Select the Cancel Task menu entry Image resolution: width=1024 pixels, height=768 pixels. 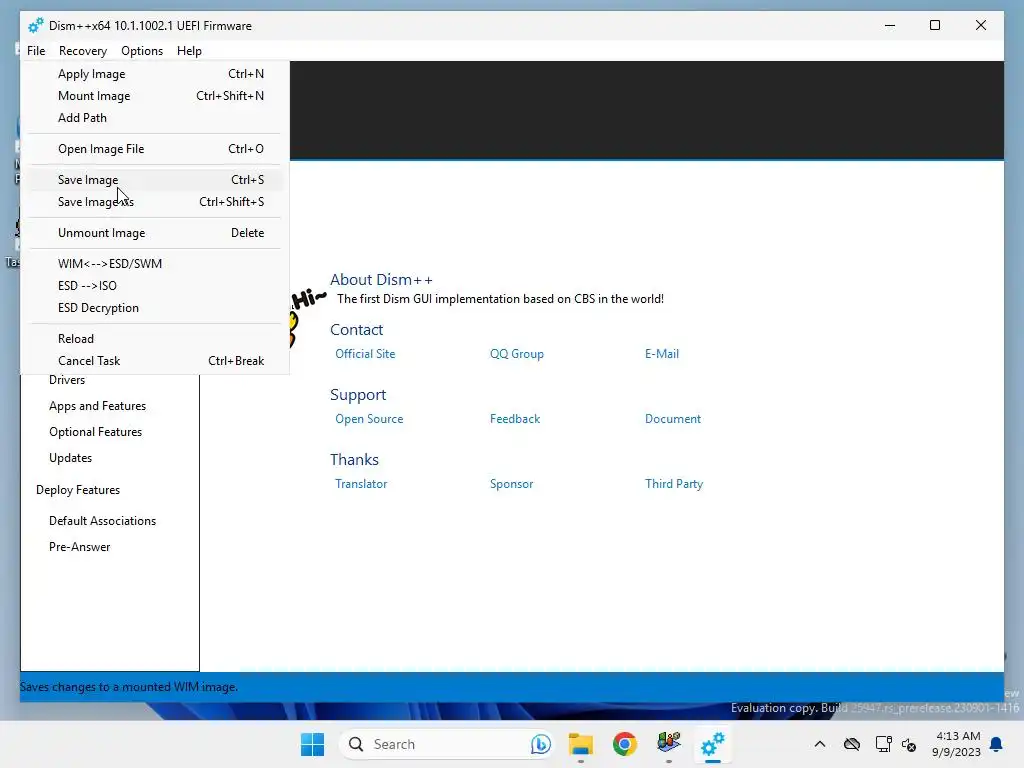point(155,360)
